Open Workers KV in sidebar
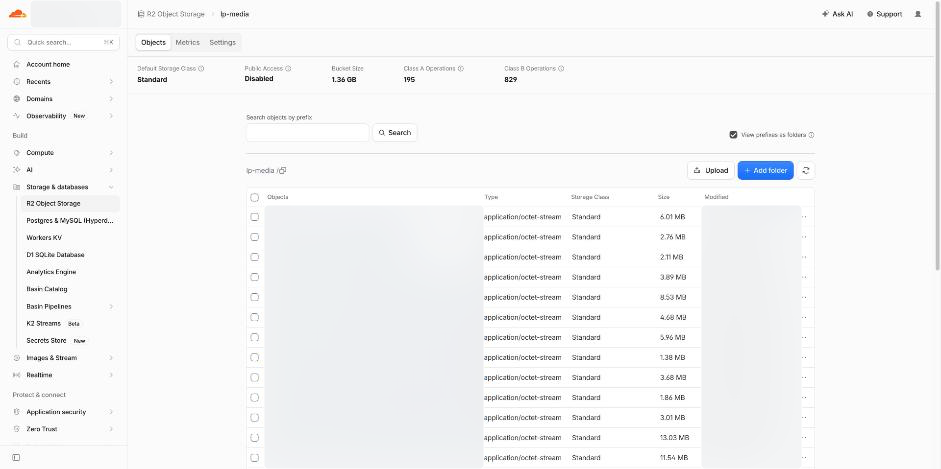 point(44,238)
